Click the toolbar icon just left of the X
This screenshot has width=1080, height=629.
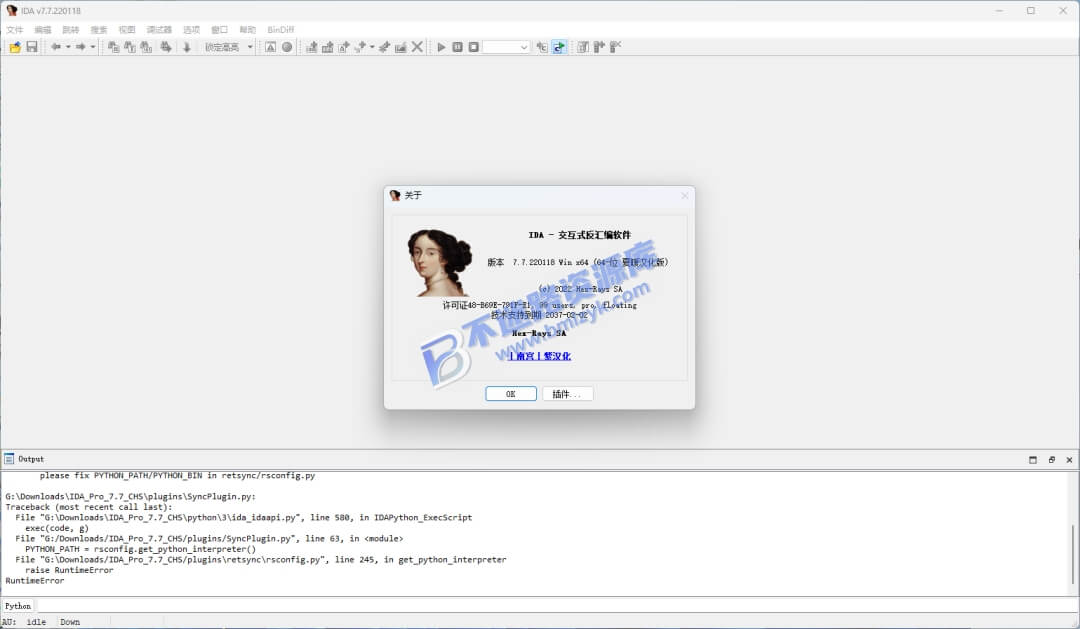coord(401,47)
